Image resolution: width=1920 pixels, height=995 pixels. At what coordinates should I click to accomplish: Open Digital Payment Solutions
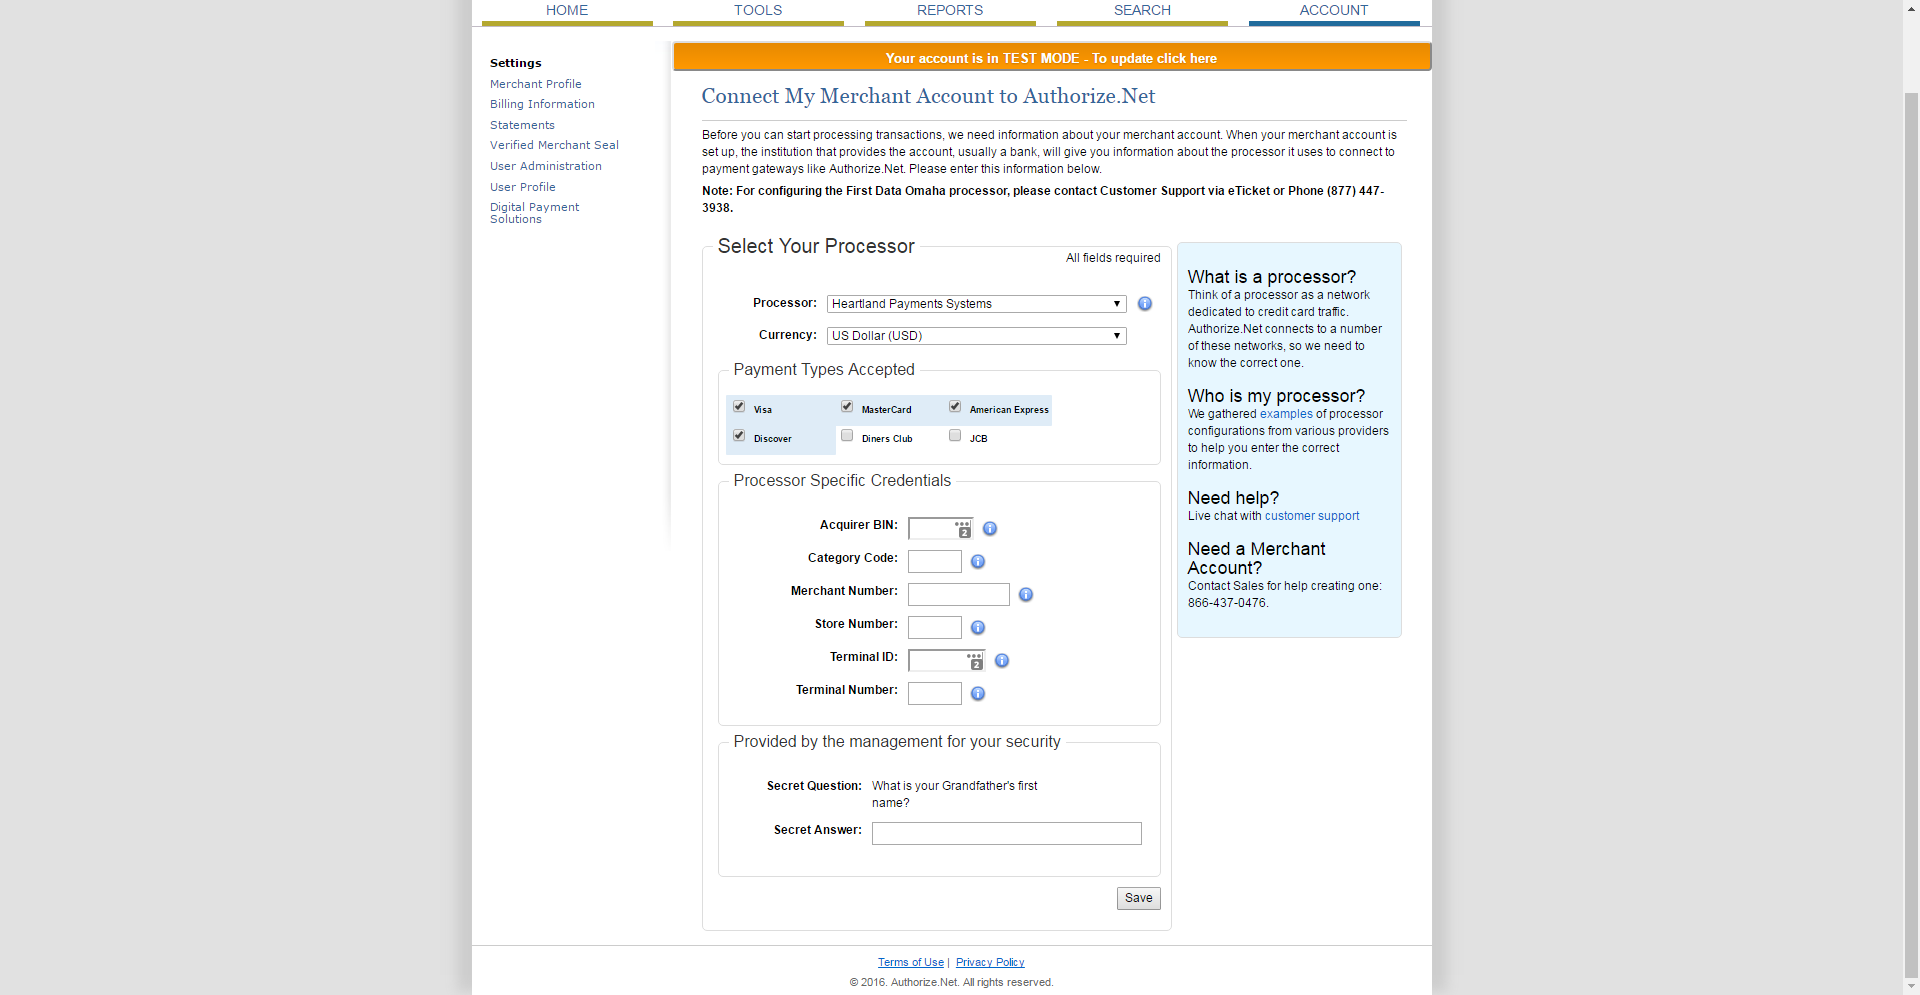[x=535, y=213]
